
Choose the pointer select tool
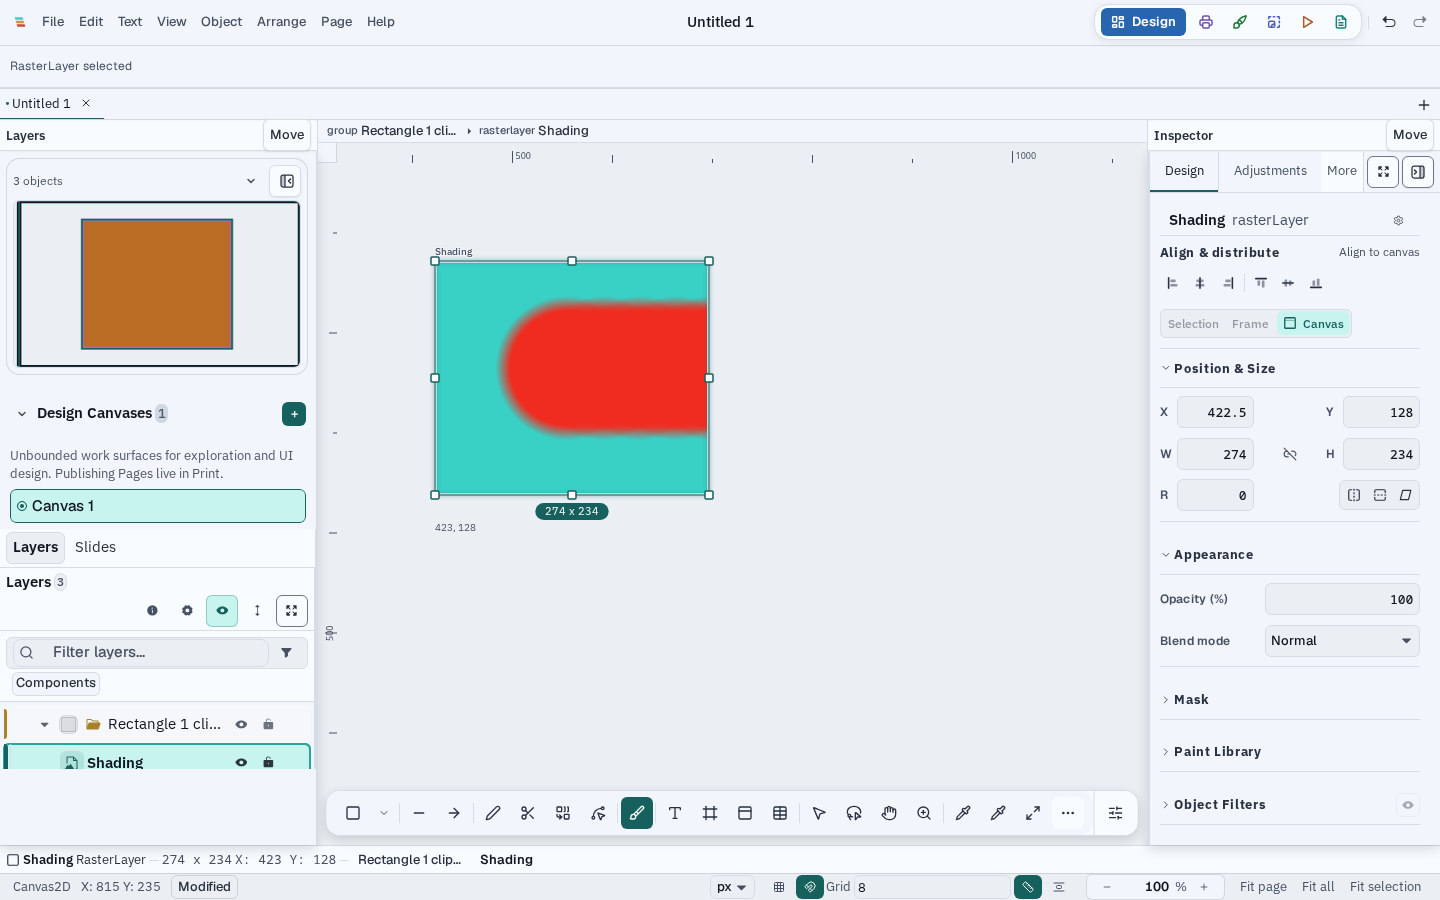(x=819, y=813)
